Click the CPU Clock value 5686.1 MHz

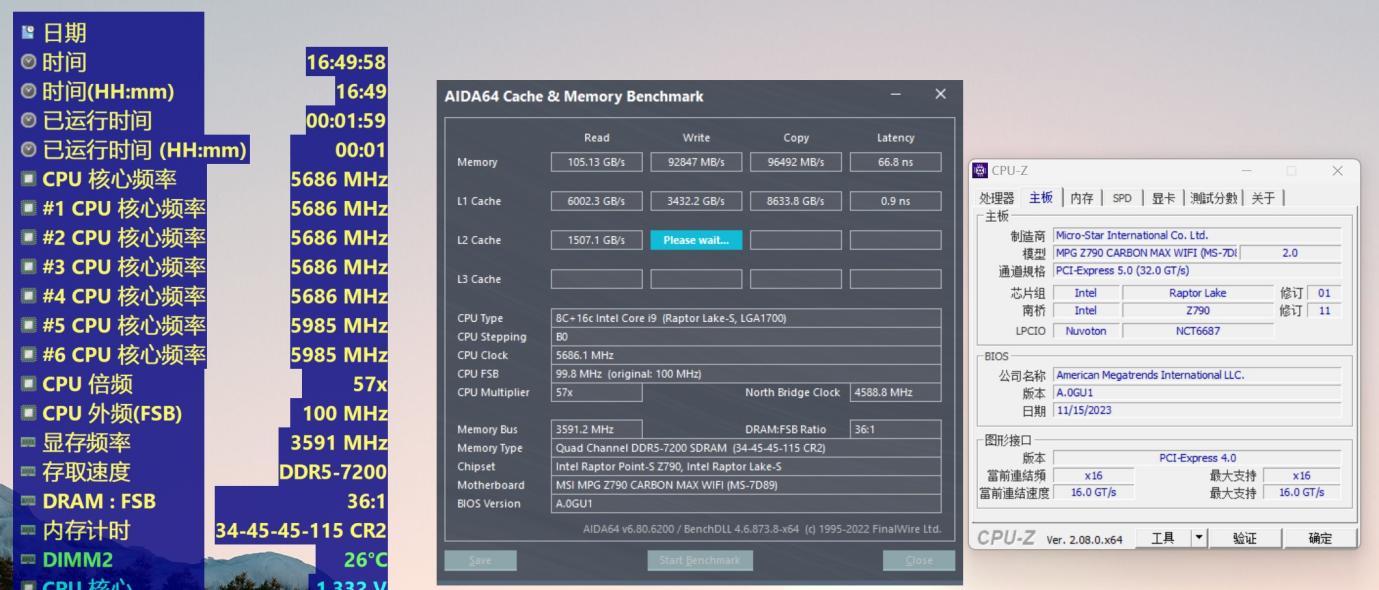(x=746, y=355)
